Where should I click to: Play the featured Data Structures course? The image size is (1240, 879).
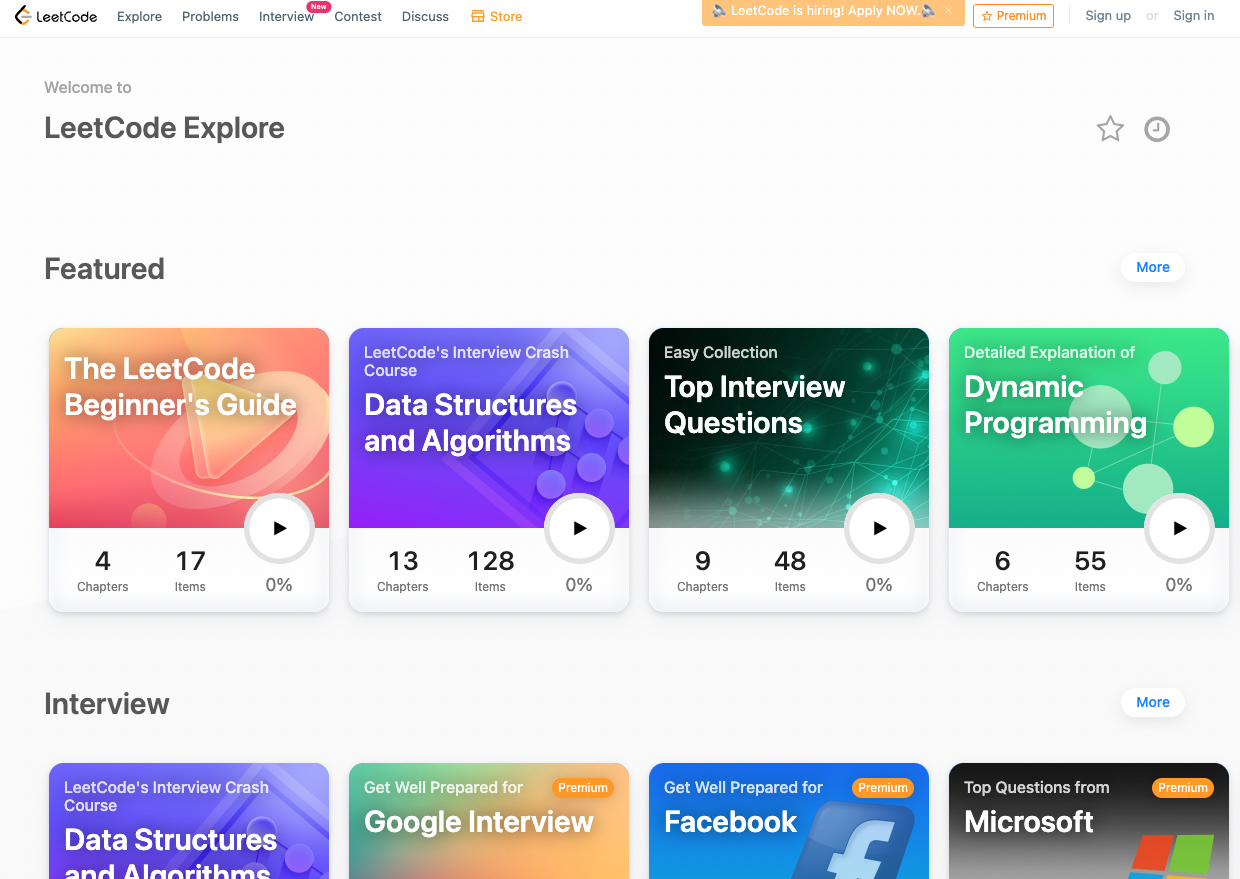[x=579, y=528]
